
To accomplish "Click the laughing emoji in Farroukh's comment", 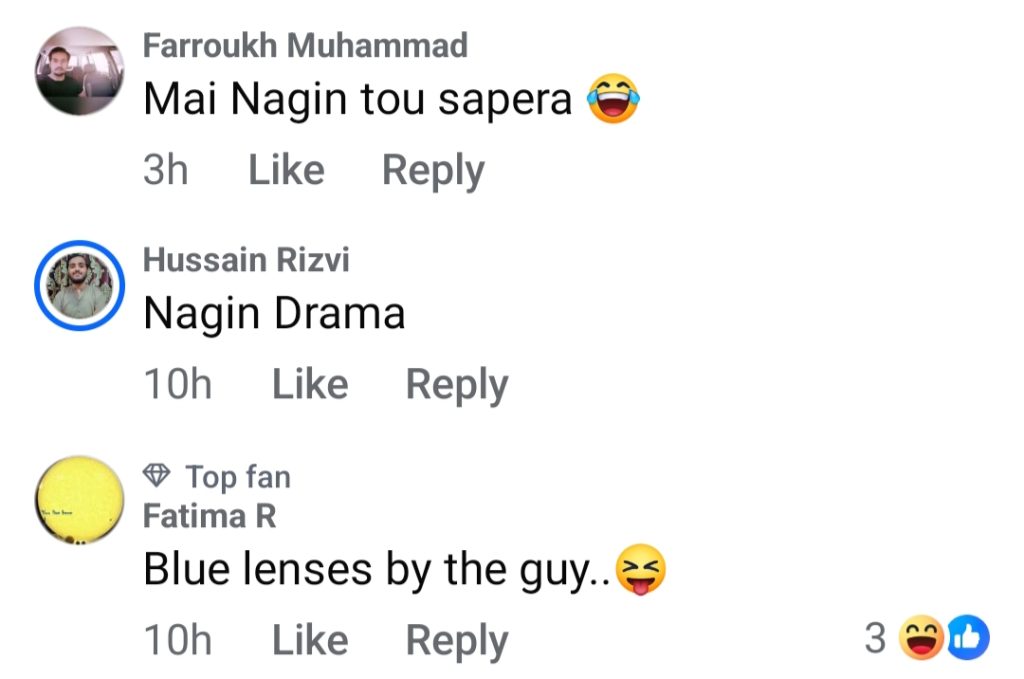I will [x=613, y=99].
